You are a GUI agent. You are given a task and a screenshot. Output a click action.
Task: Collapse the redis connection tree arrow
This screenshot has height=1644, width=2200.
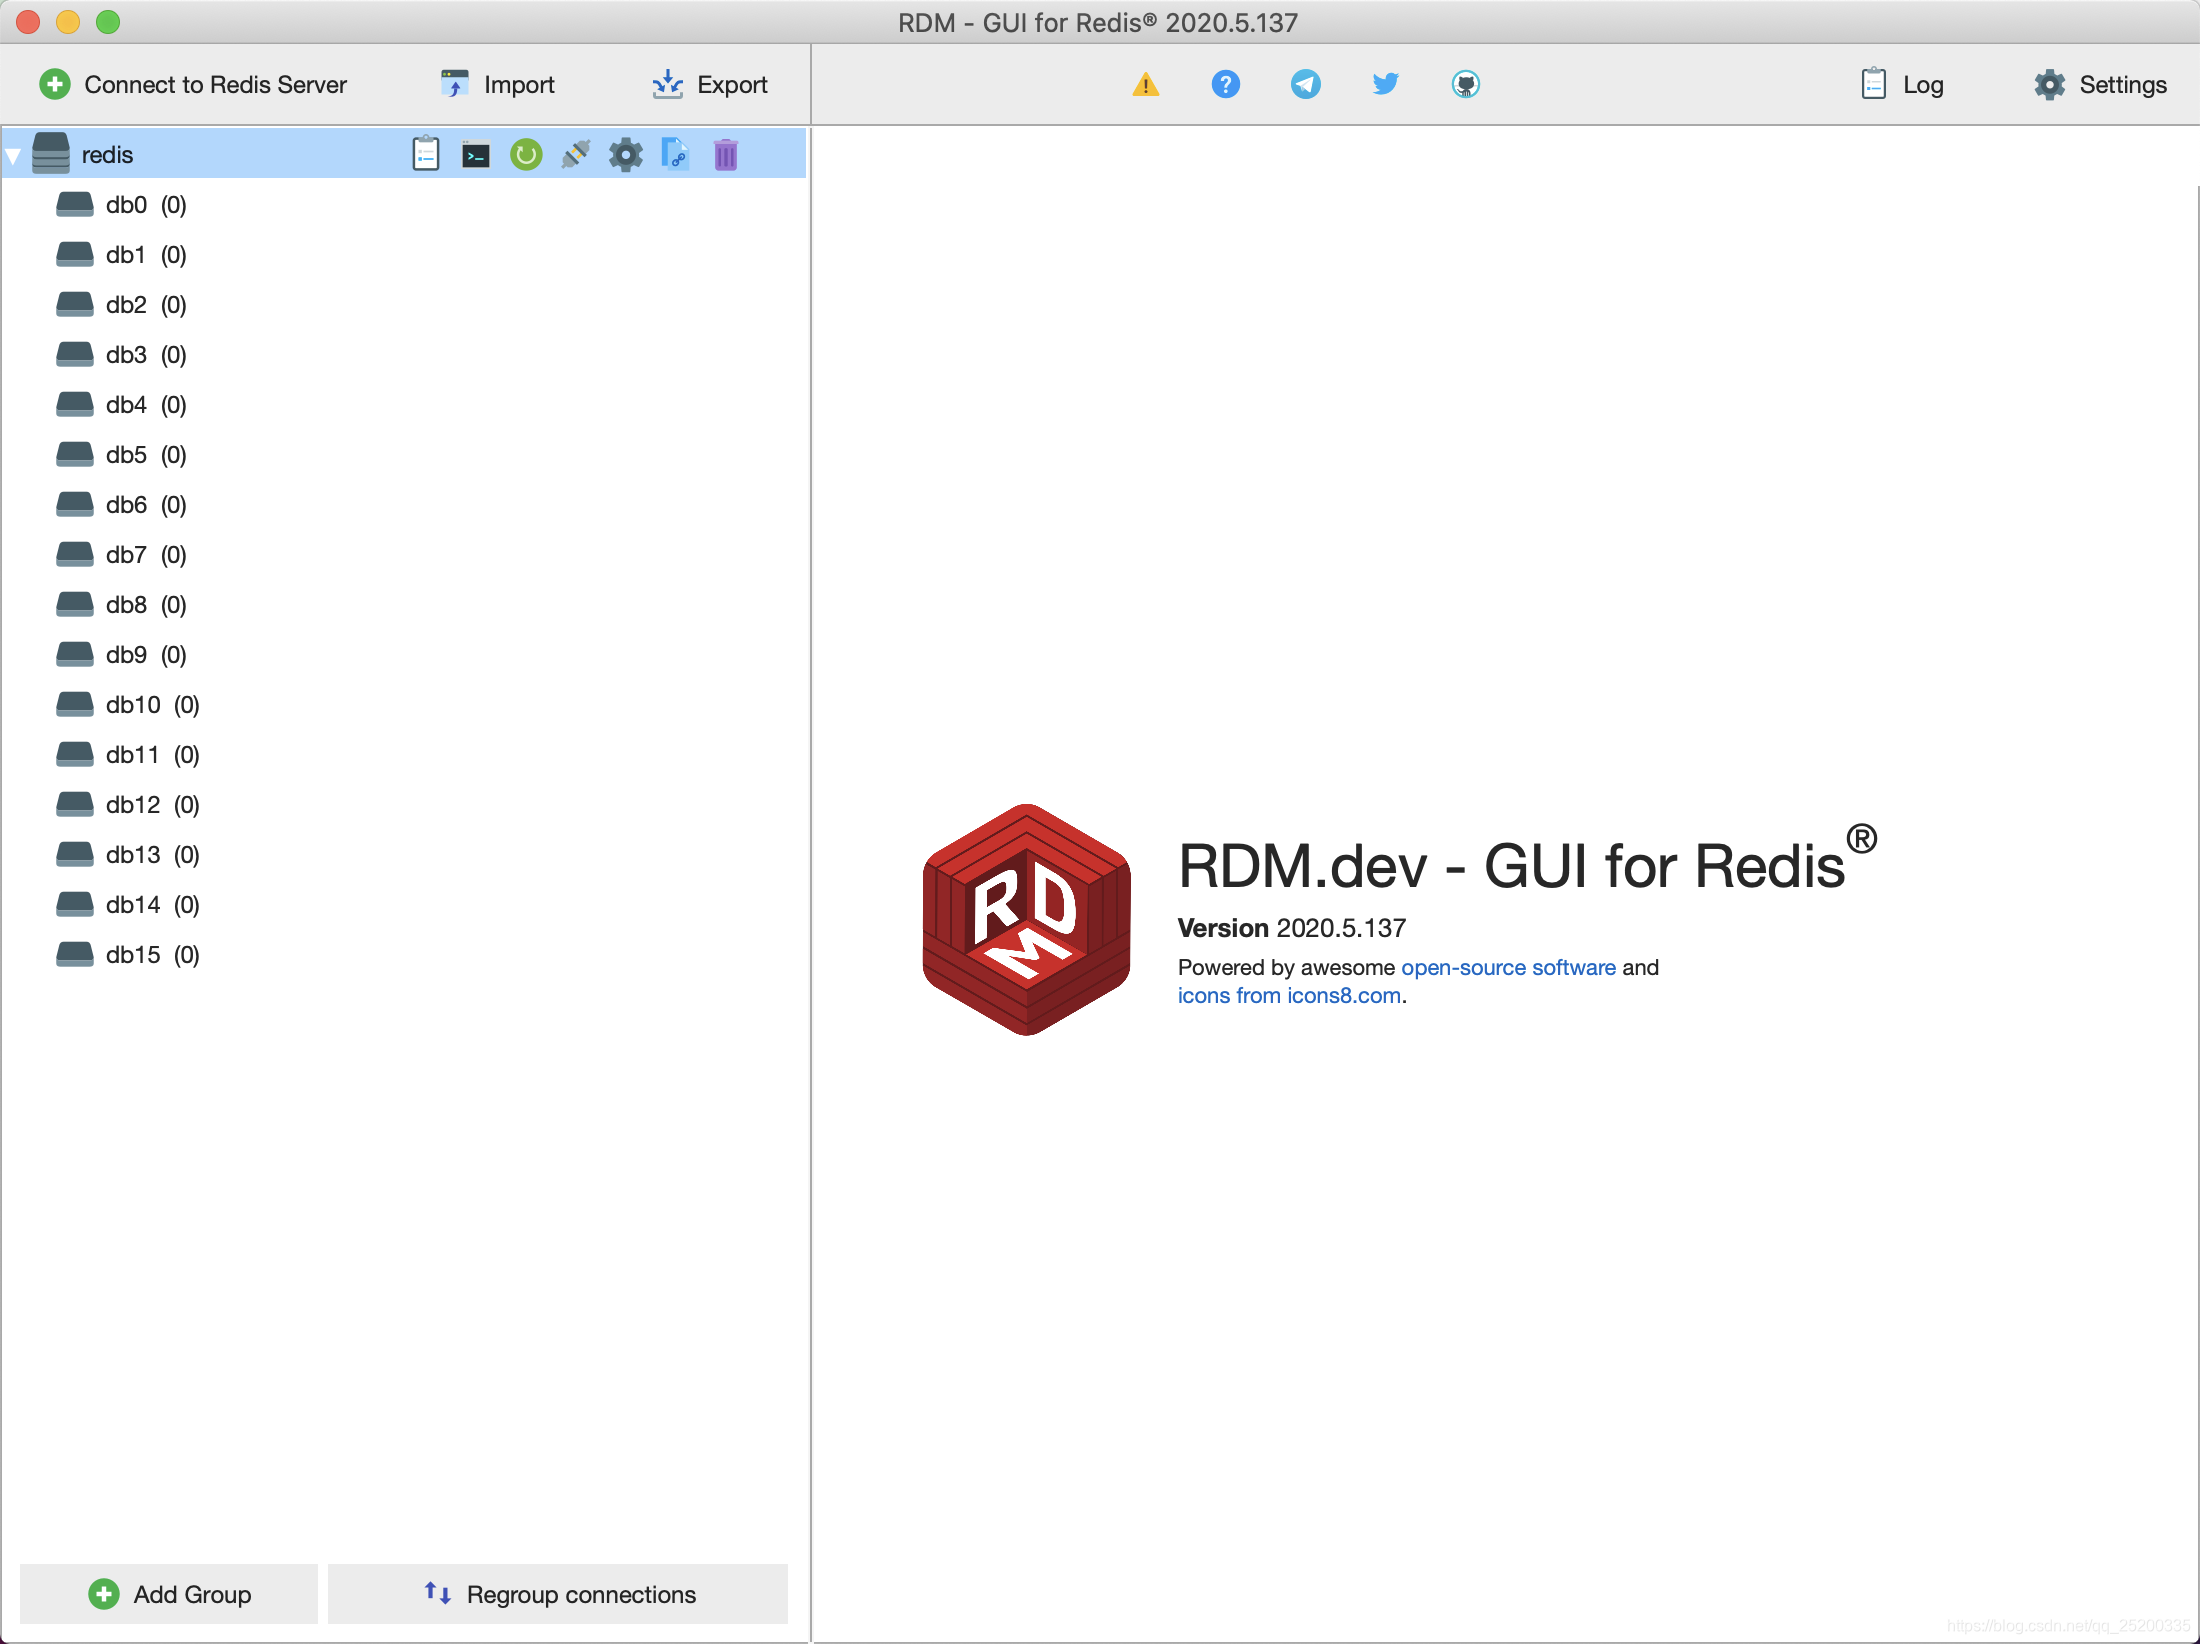pyautogui.click(x=14, y=156)
